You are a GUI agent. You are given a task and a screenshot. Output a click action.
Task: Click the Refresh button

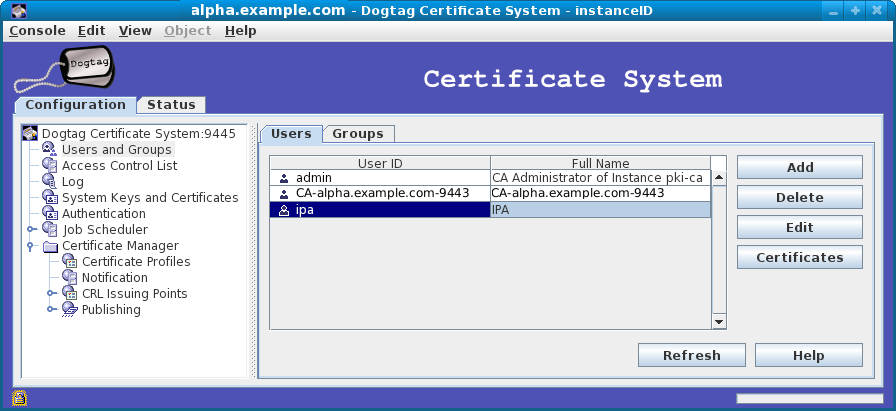[x=691, y=355]
